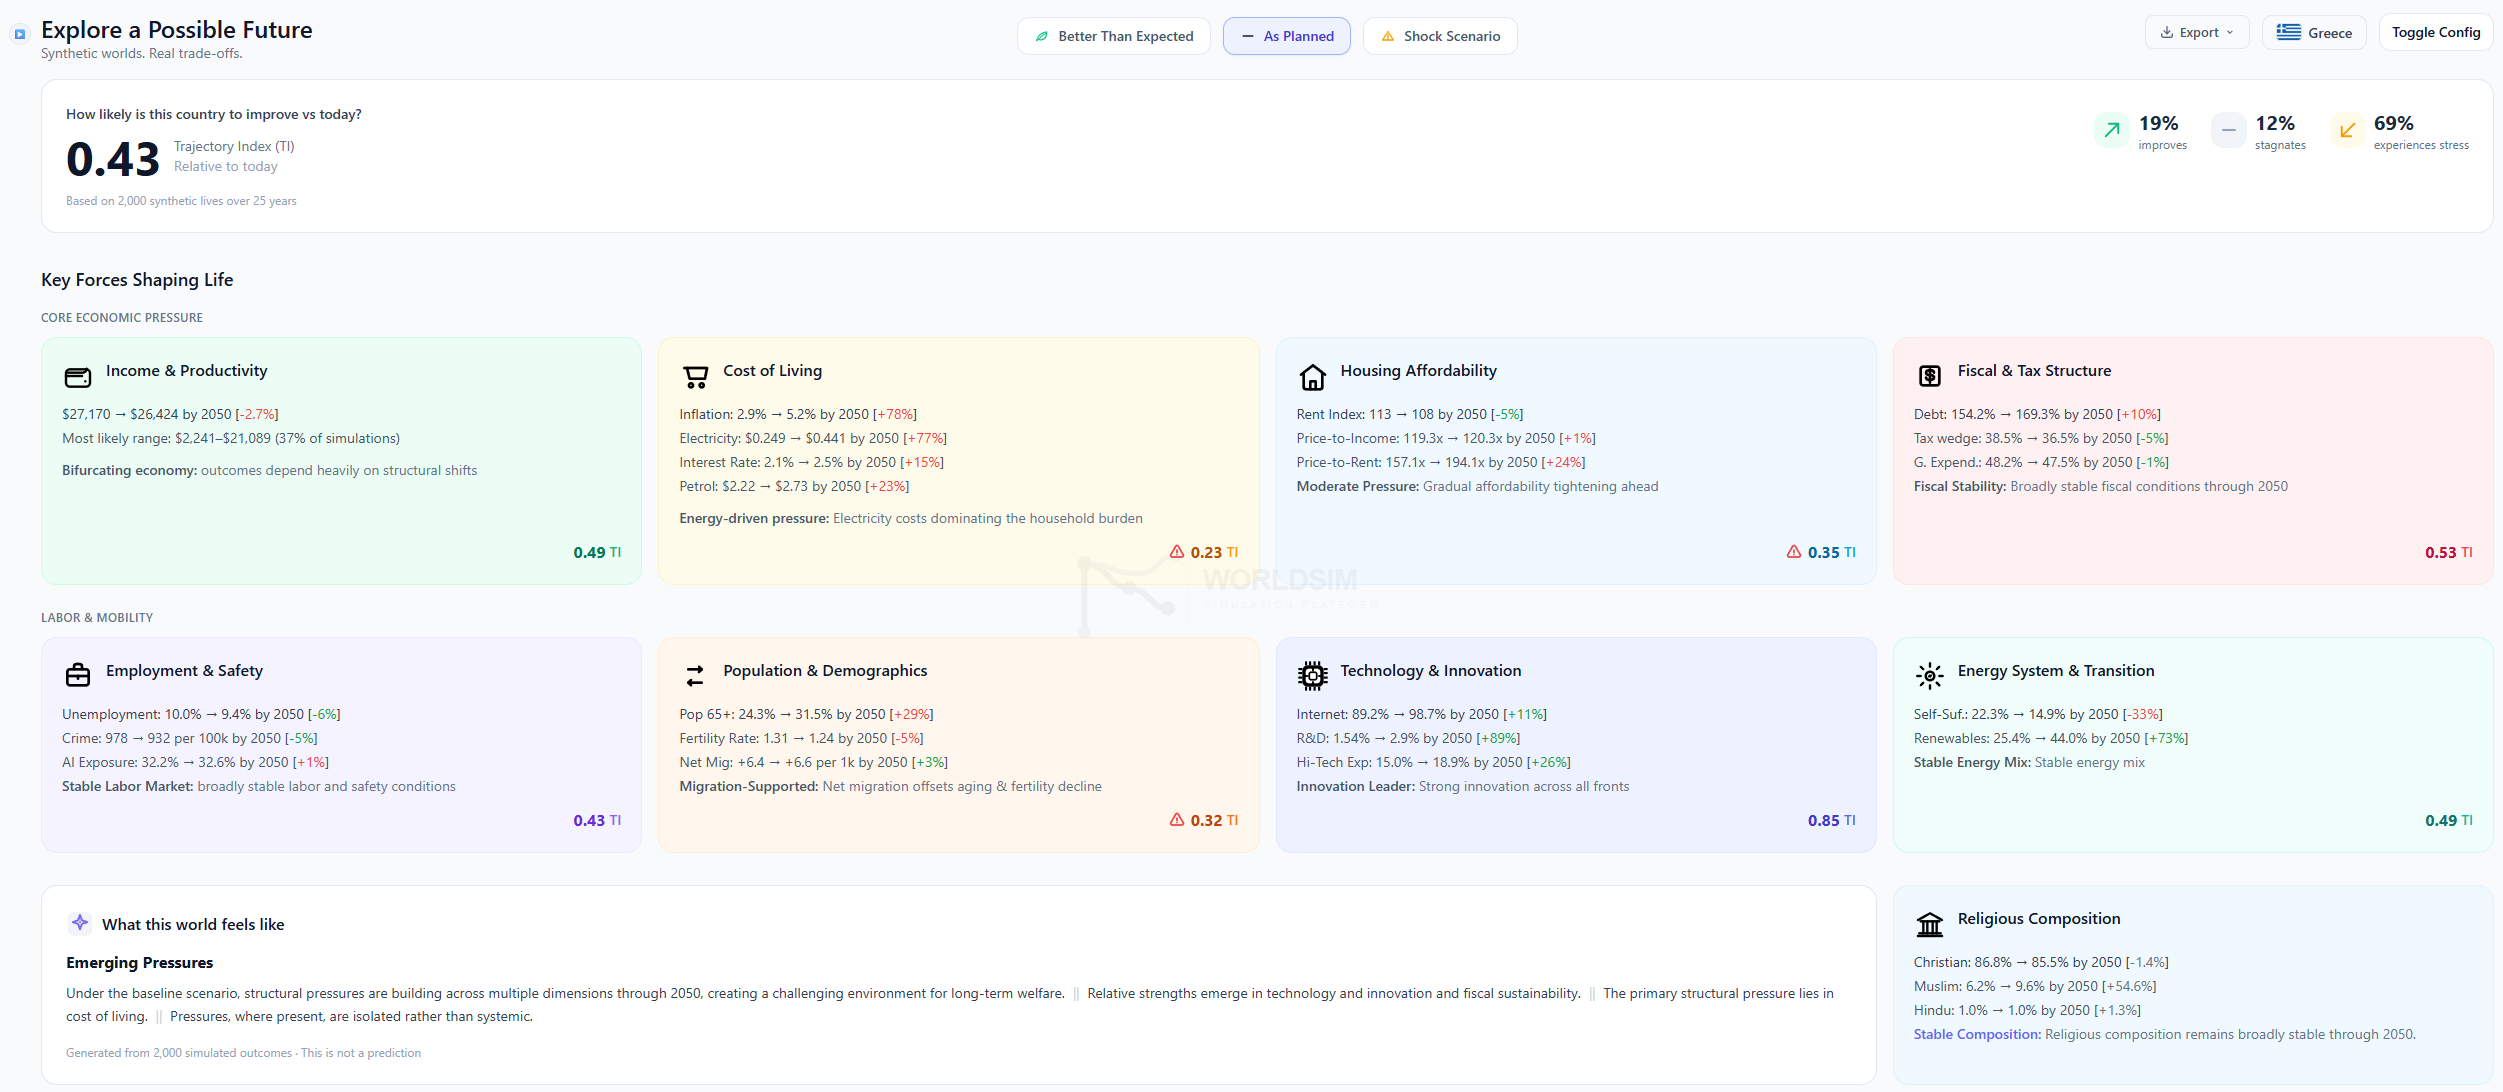Screen dimensions: 2503x1092
Task: Activate the Shock Scenario option
Action: tap(1439, 36)
